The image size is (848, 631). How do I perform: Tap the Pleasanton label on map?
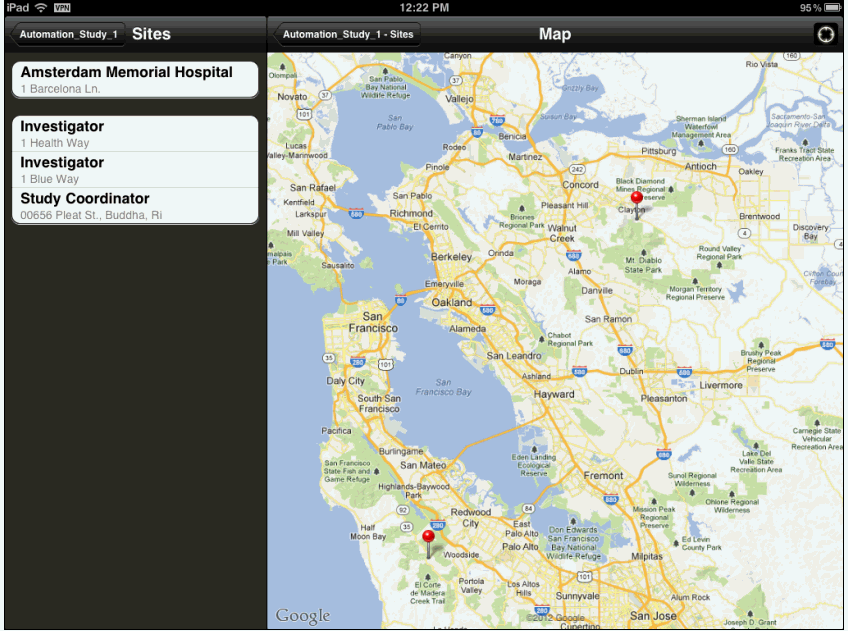[664, 398]
